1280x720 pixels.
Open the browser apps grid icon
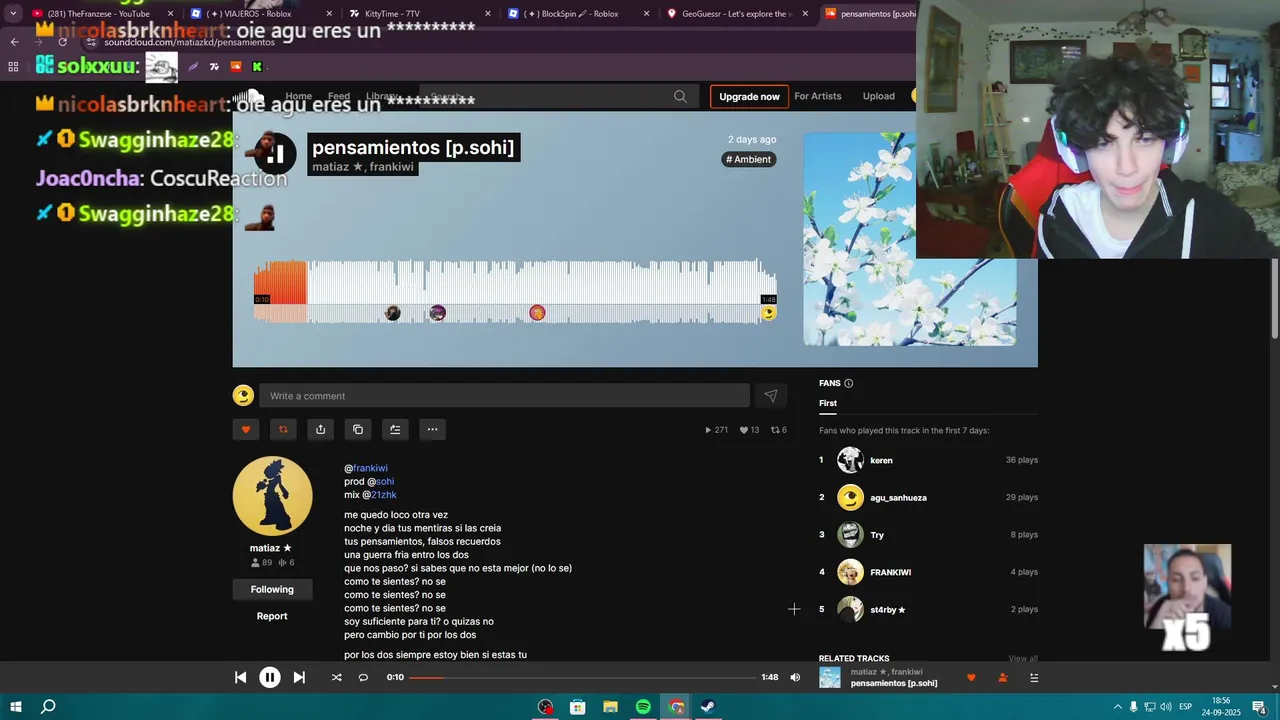click(13, 67)
